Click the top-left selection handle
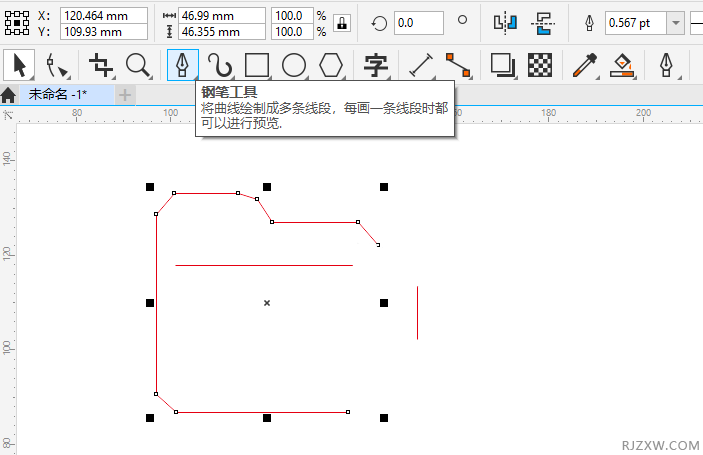 [150, 187]
